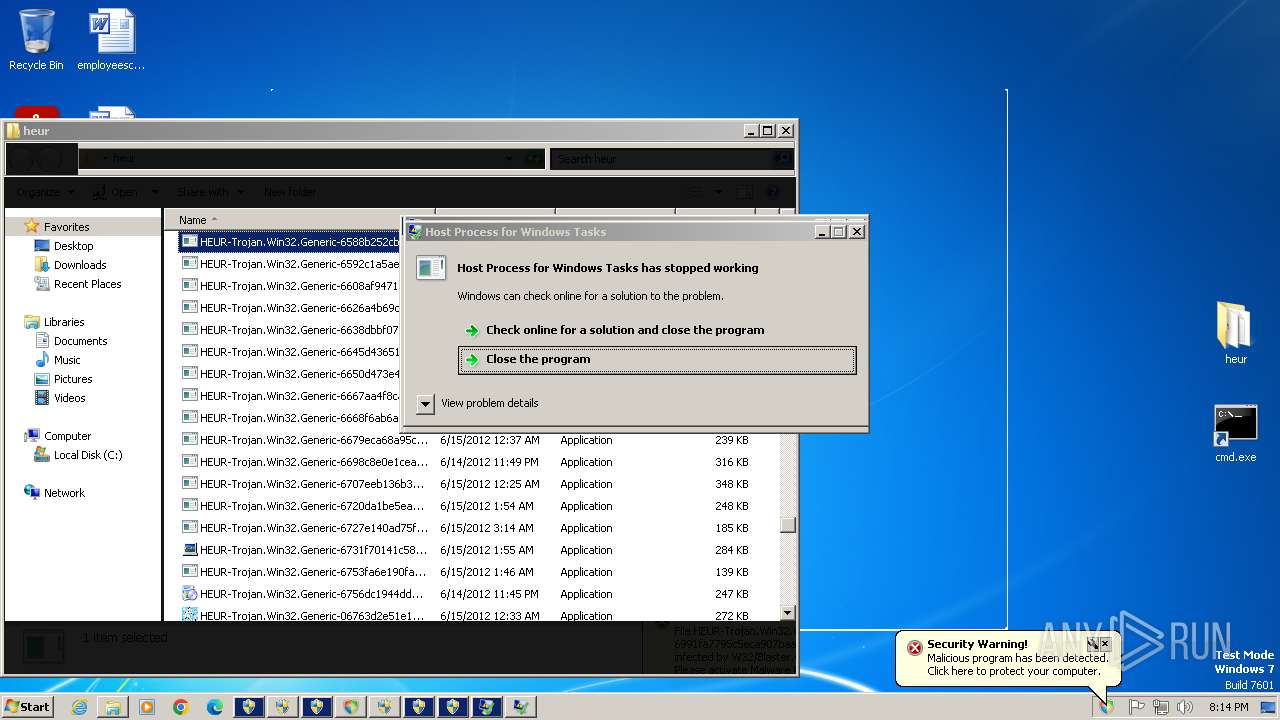Screen dimensions: 1280x720
Task: Open Local Disk (C:)
Action: pos(88,455)
